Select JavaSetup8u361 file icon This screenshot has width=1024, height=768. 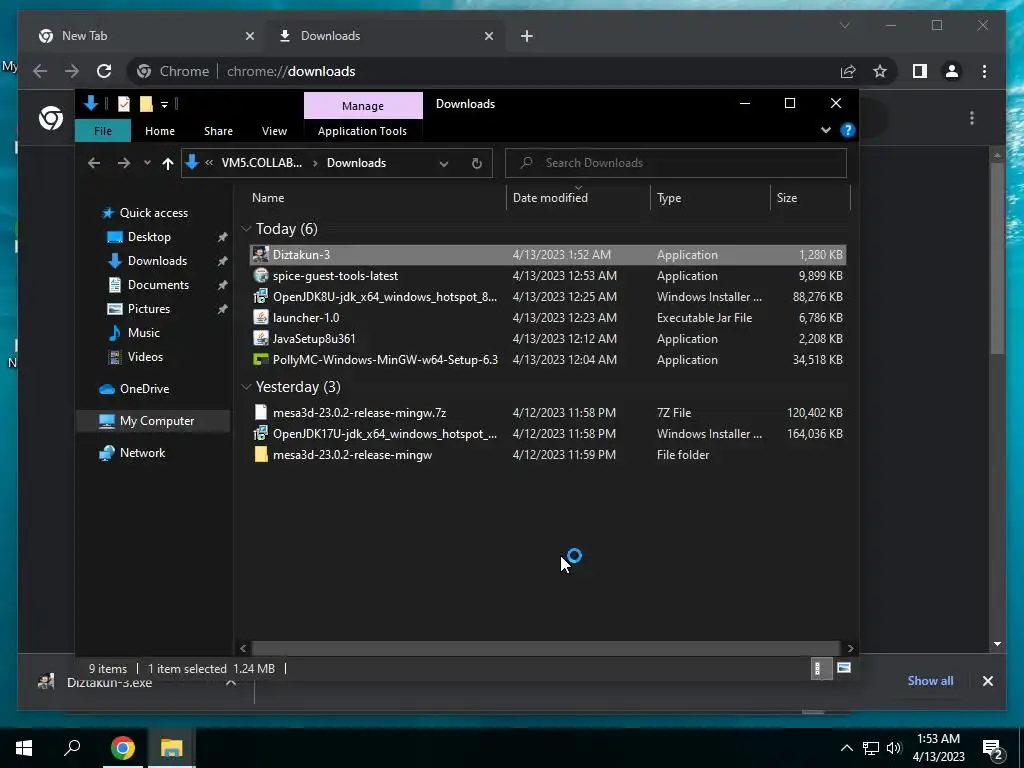coord(261,338)
